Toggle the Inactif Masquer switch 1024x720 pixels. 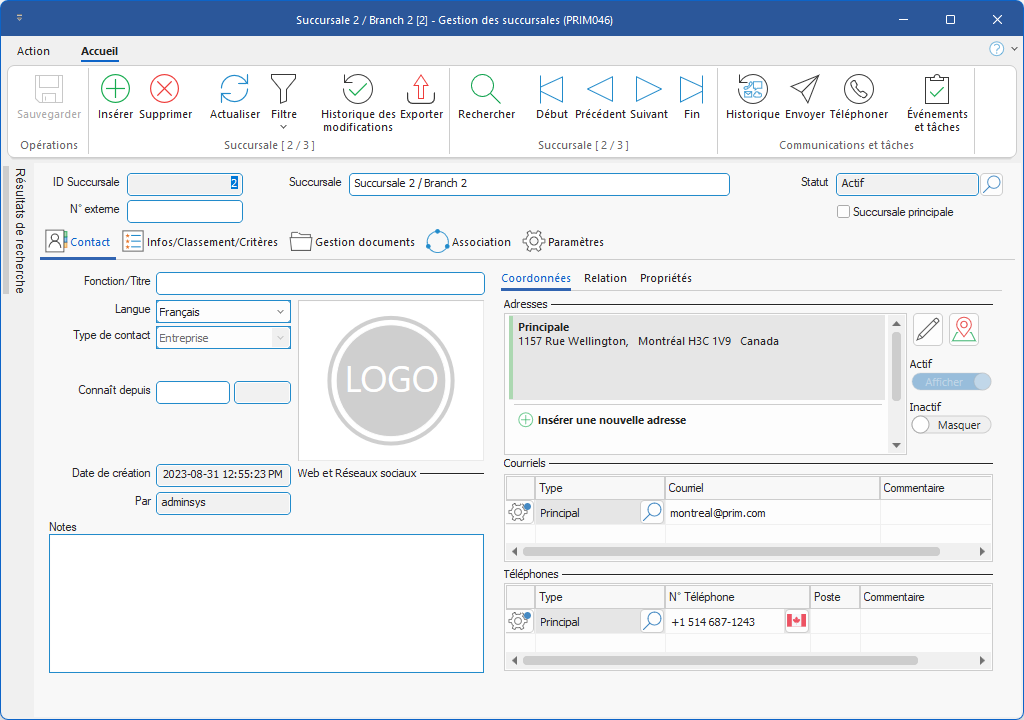pos(950,425)
